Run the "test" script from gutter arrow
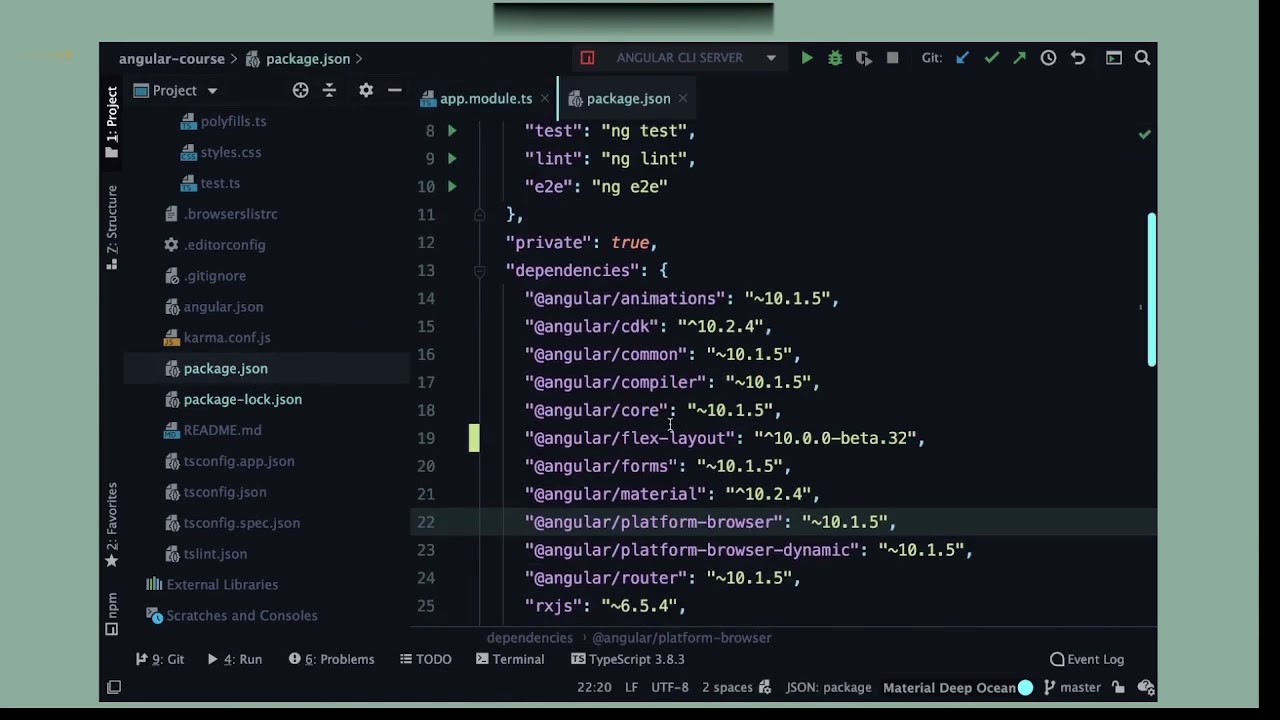 [x=452, y=130]
